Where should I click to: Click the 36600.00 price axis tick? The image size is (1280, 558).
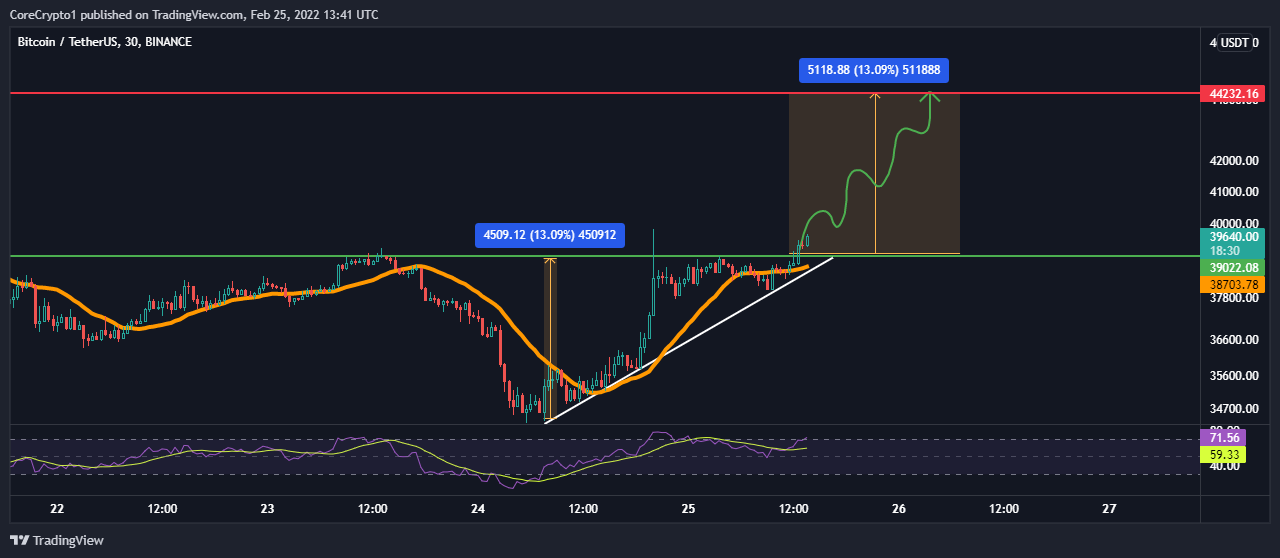click(1234, 340)
